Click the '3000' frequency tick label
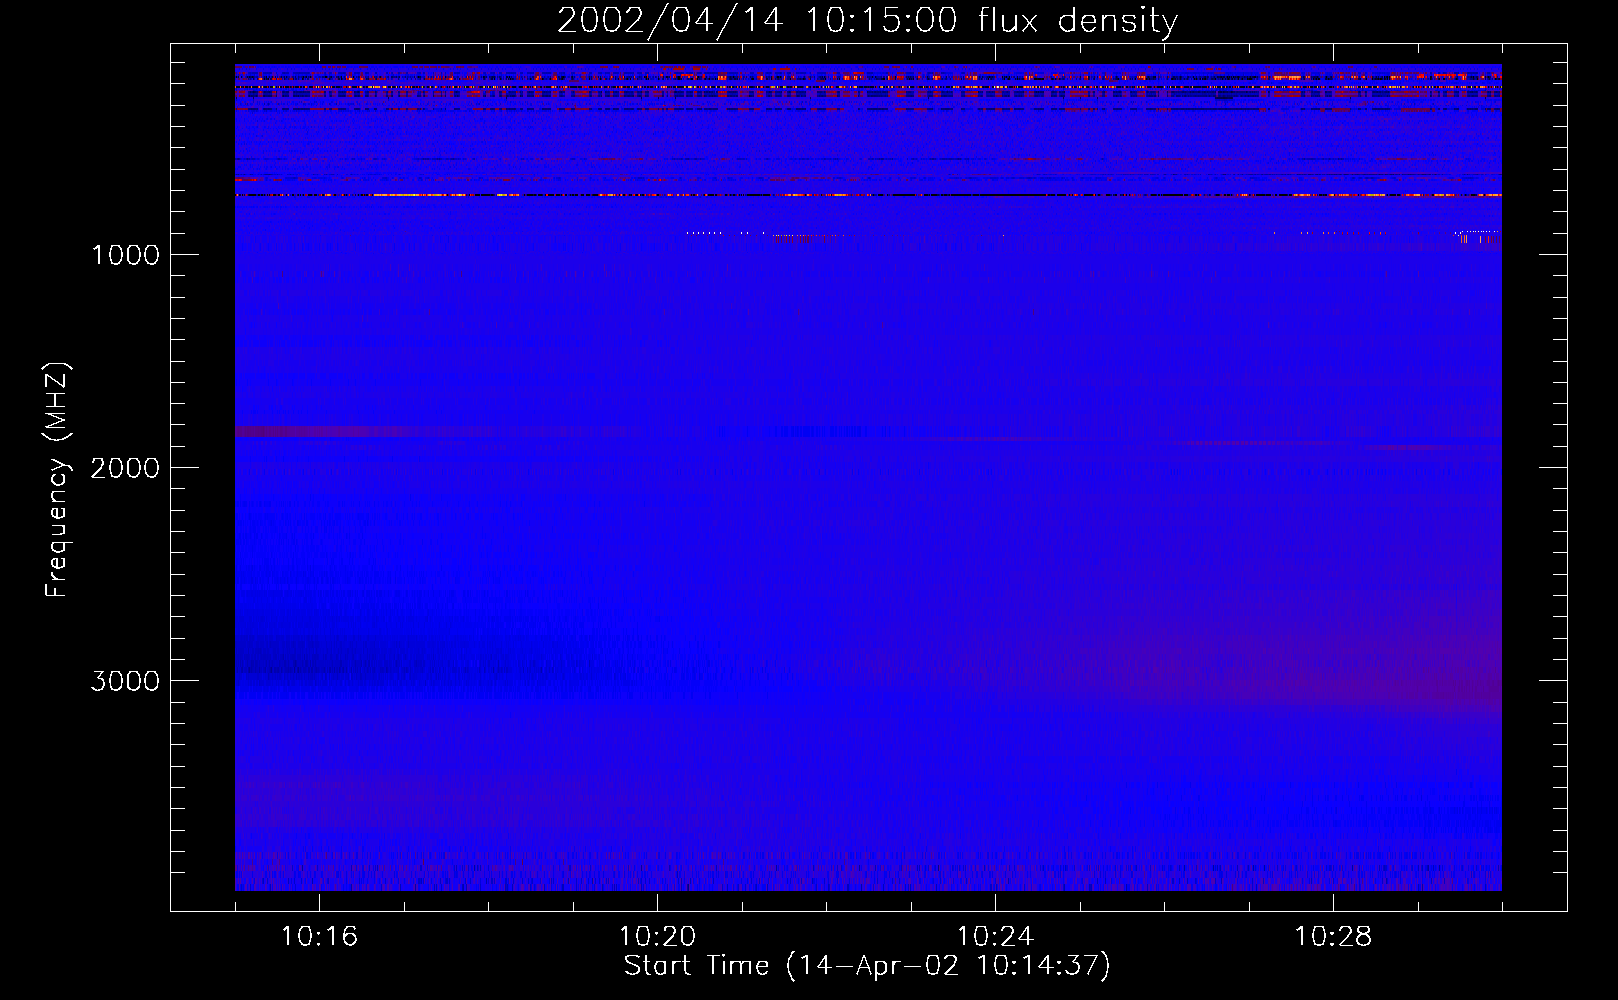The height and width of the screenshot is (1000, 1618). tap(125, 681)
